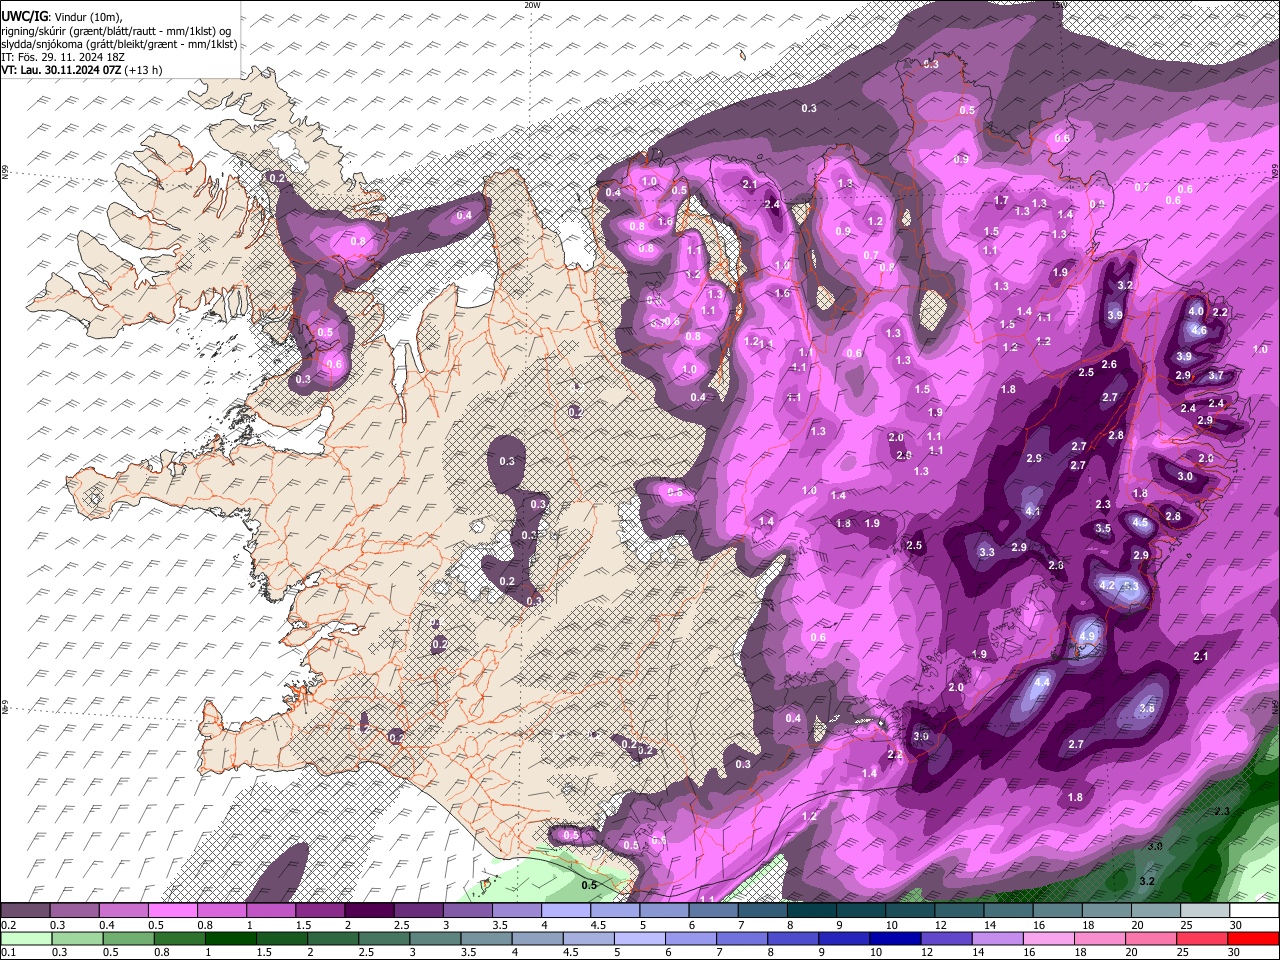Pick the pale green swatch labeled 0.1 in lower legend
The image size is (1280, 960).
[26, 938]
